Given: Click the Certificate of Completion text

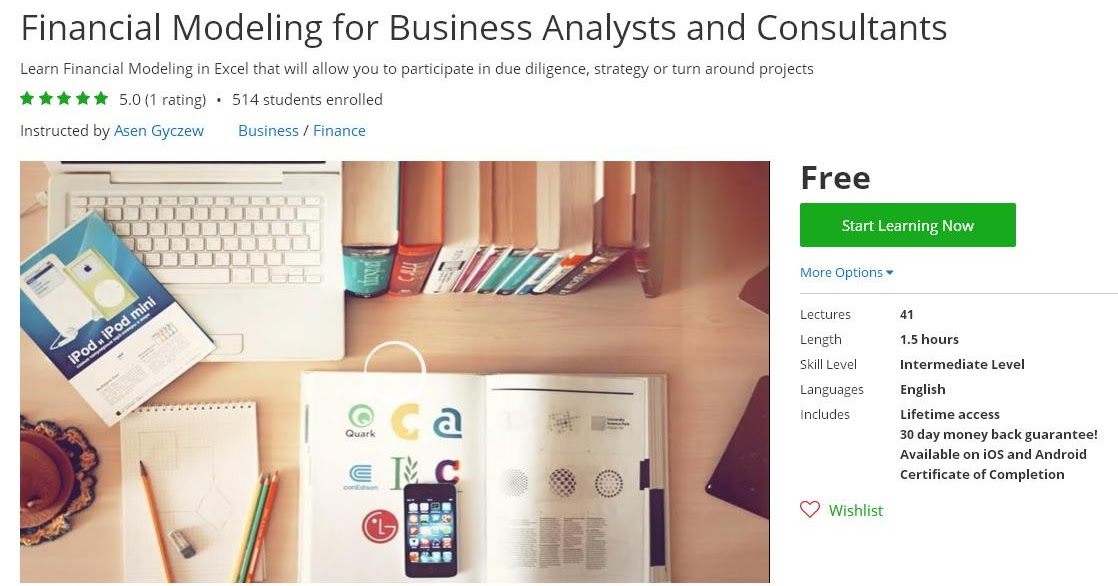Looking at the screenshot, I should point(982,475).
